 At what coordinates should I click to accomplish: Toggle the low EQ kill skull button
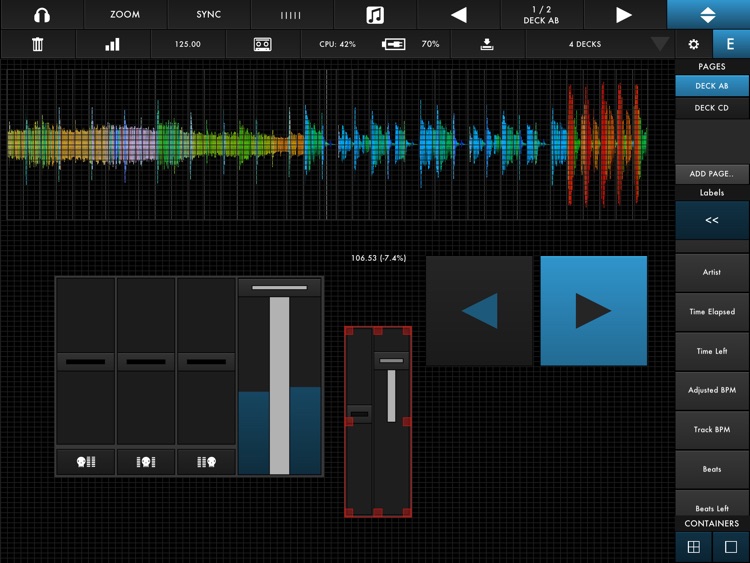(x=86, y=461)
